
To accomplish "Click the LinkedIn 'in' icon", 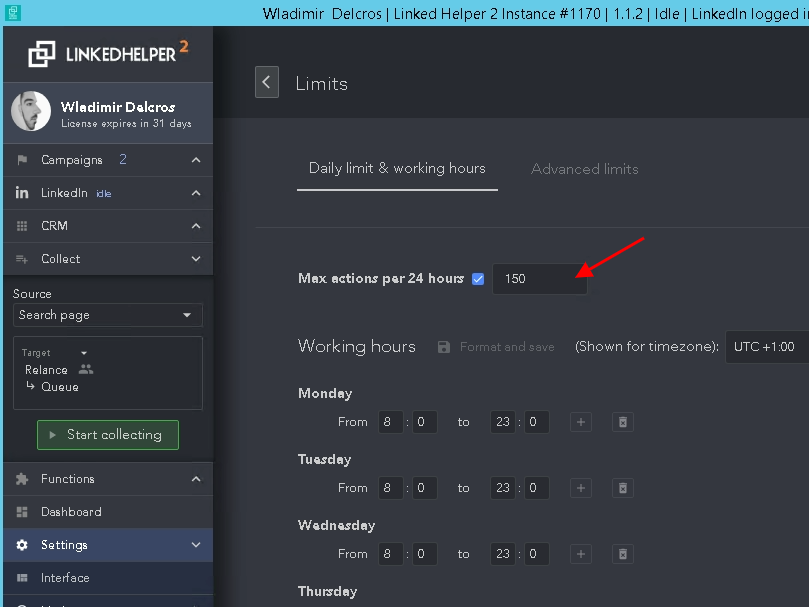I will click(22, 193).
